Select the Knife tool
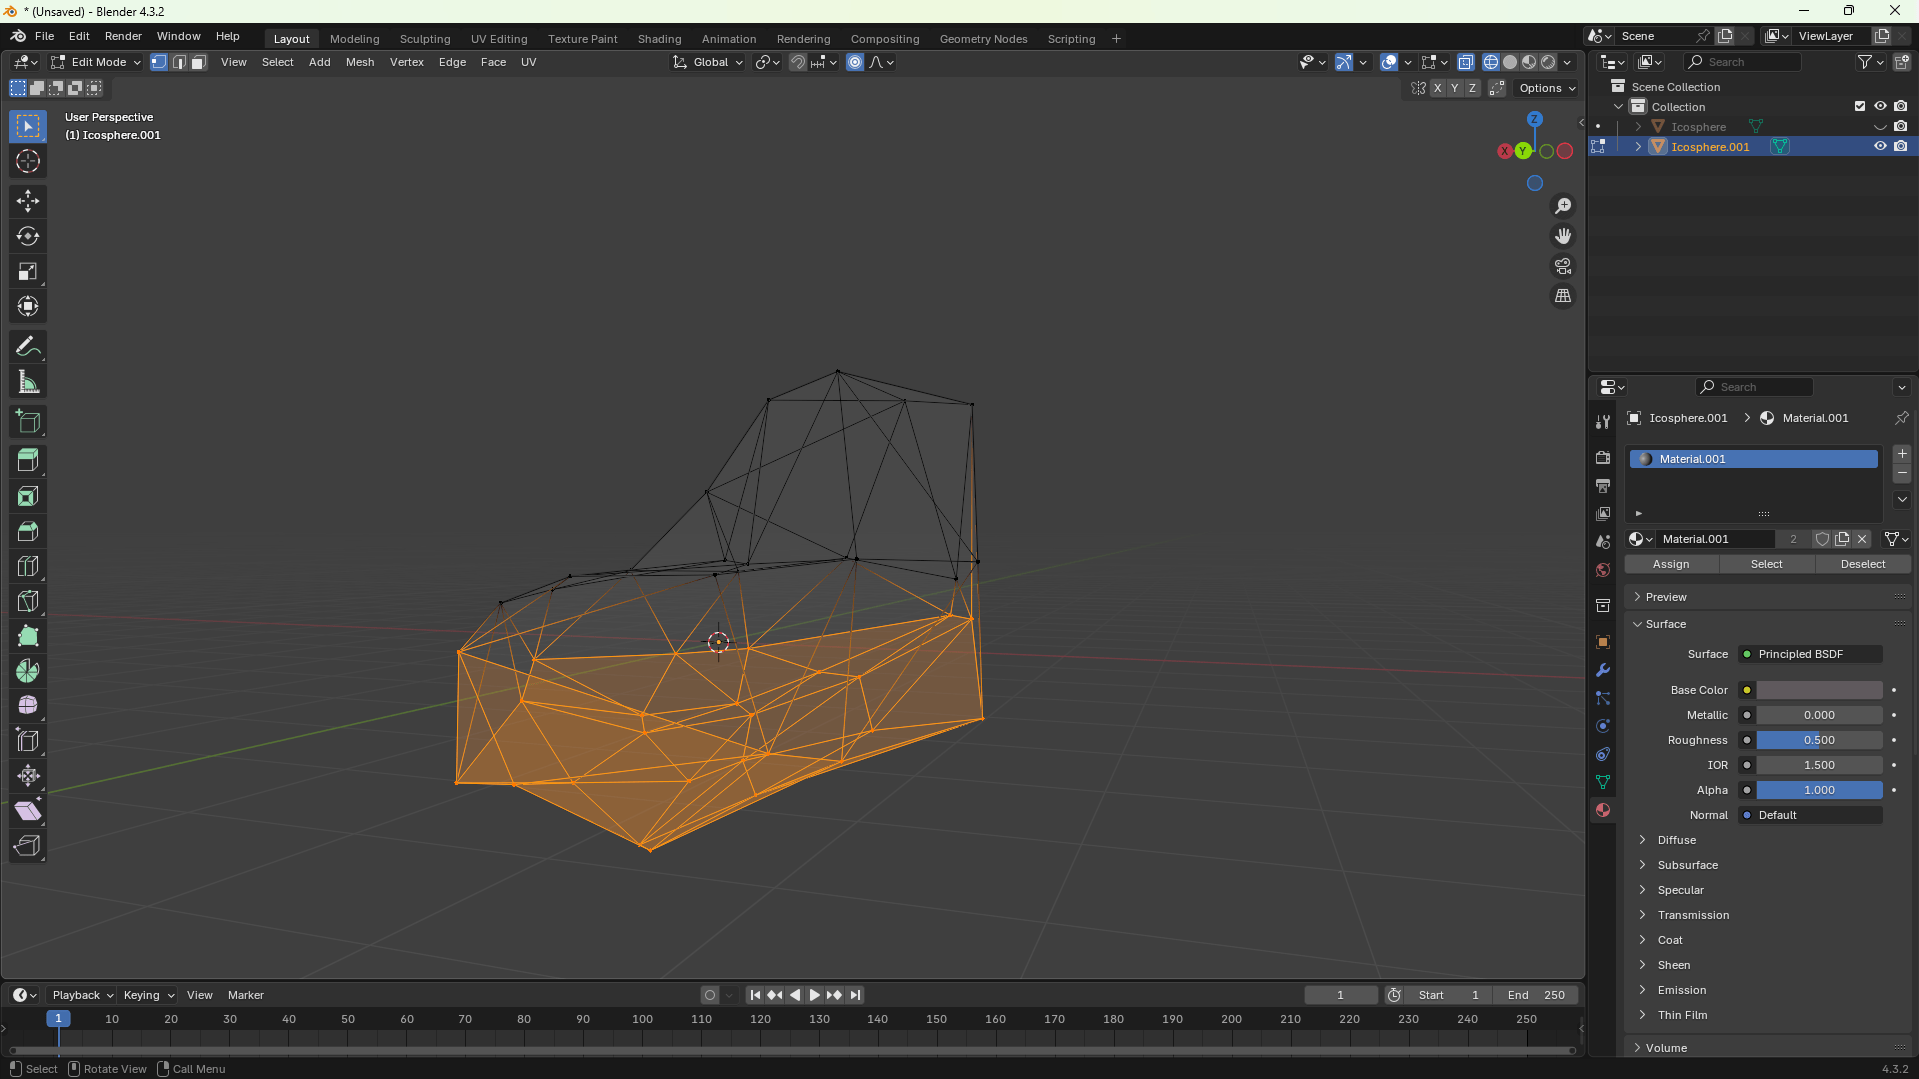Viewport: 1919px width, 1079px height. point(28,602)
